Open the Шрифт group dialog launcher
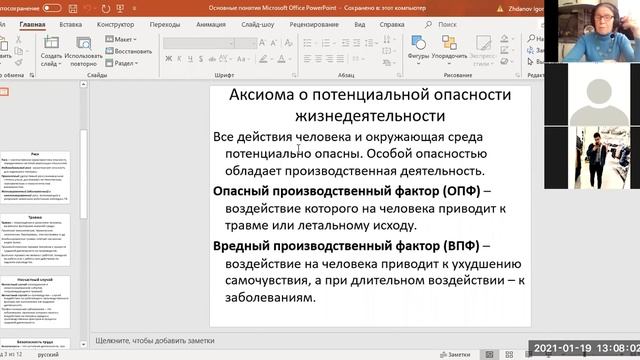 click(x=294, y=75)
